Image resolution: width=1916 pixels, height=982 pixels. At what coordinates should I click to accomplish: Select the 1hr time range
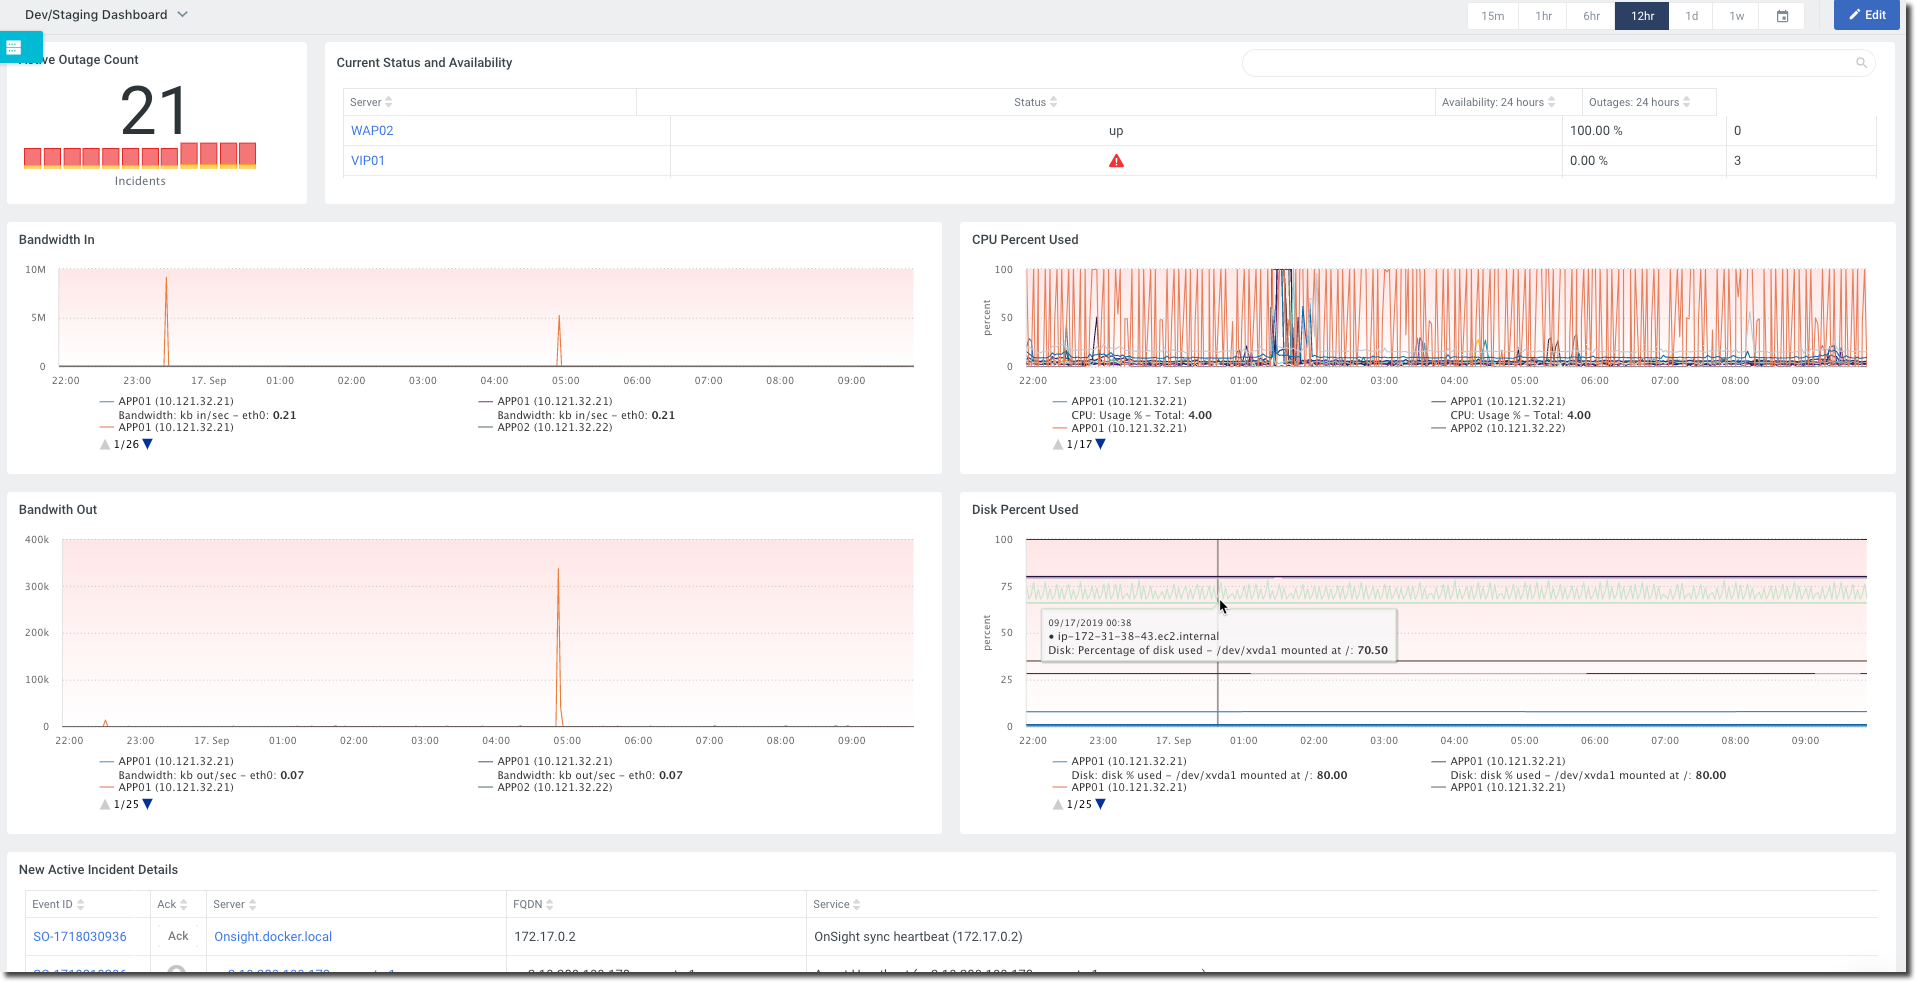click(x=1543, y=16)
